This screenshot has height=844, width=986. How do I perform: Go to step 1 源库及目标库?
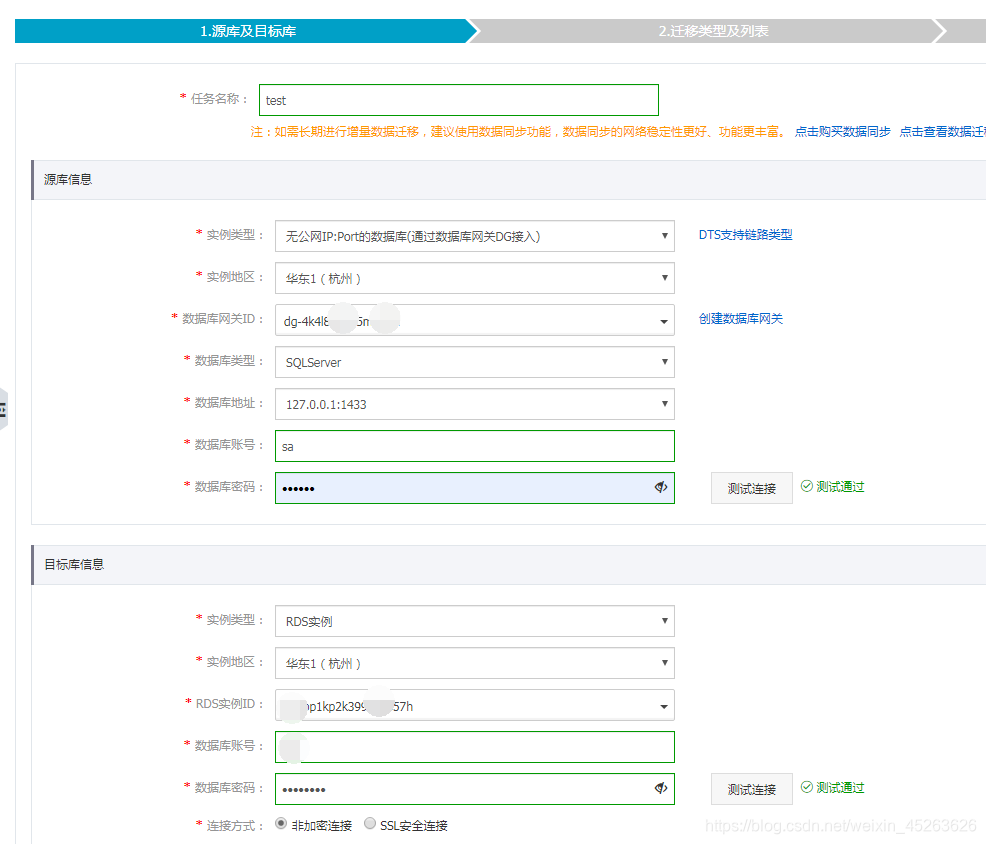[x=248, y=31]
